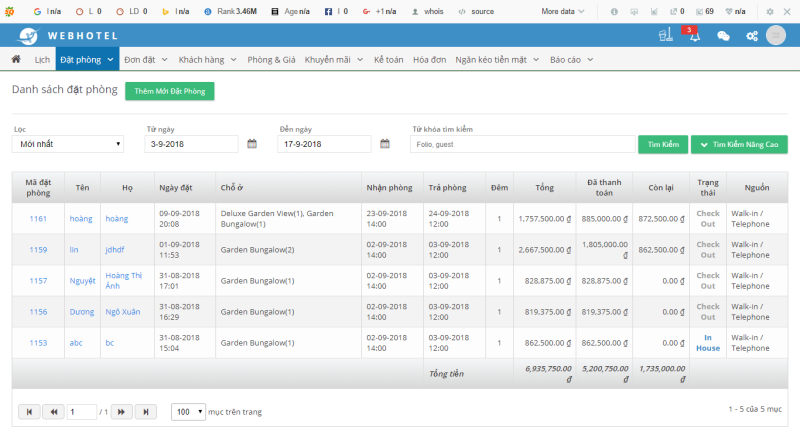Screen dimensions: 800x448
Task: Open booking code 1159 link
Action: (x=38, y=250)
